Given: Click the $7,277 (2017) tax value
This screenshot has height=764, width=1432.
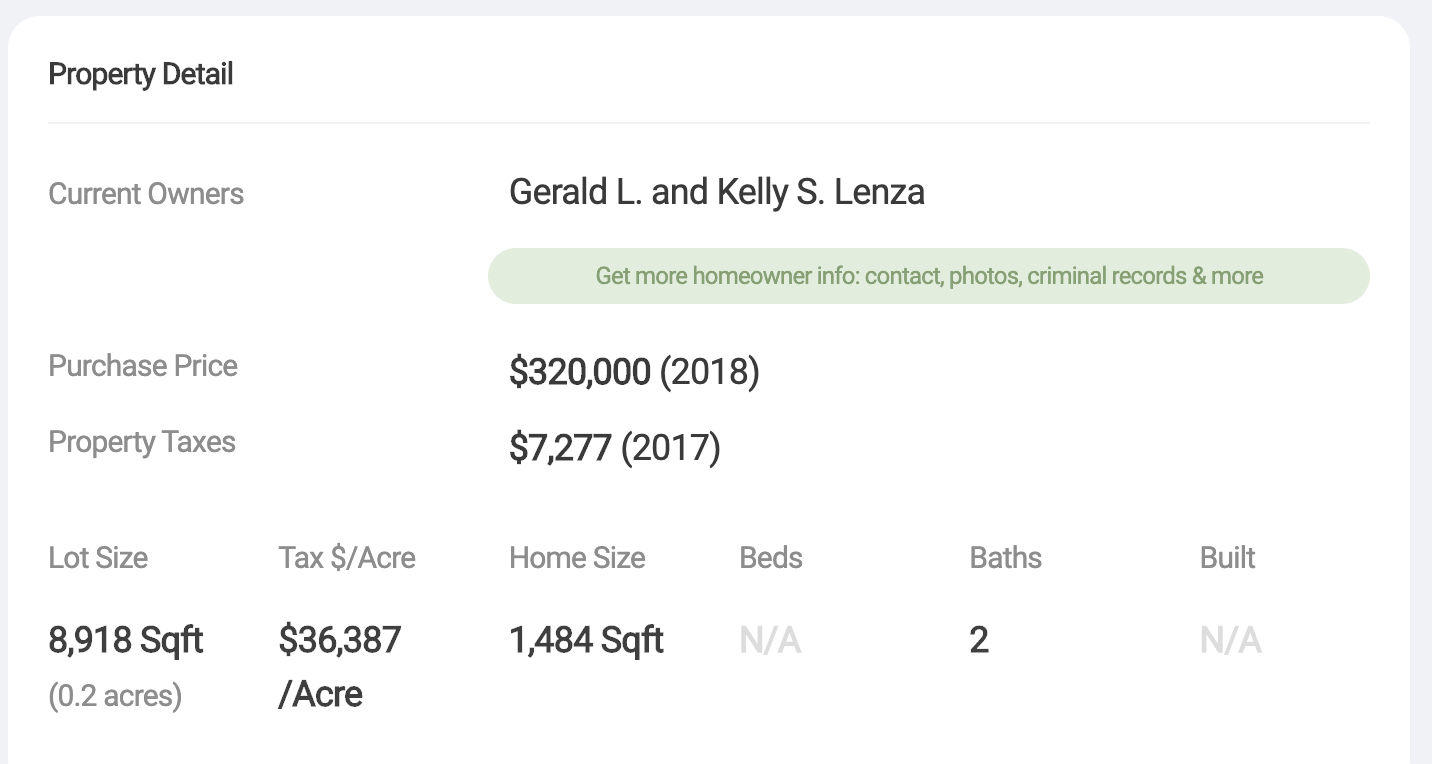Looking at the screenshot, I should pyautogui.click(x=615, y=448).
